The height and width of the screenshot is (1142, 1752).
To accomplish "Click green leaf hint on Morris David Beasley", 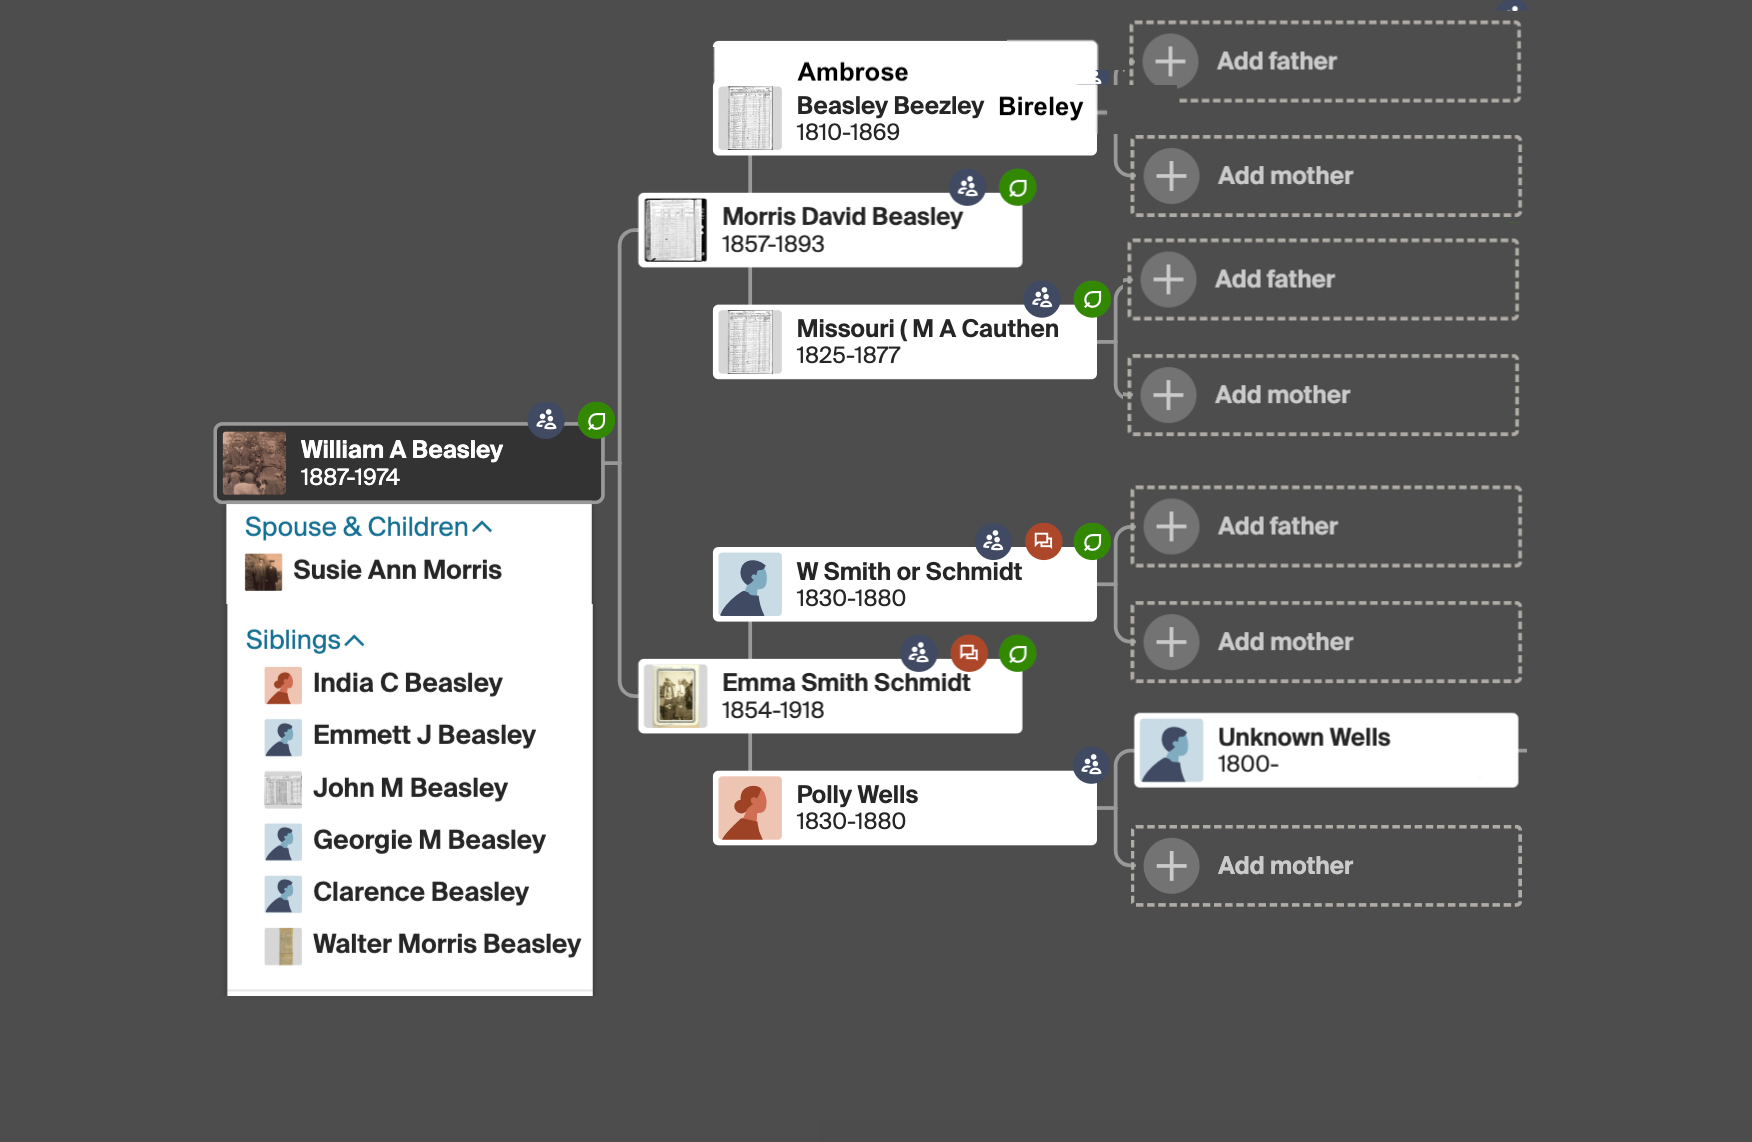I will (x=1017, y=188).
